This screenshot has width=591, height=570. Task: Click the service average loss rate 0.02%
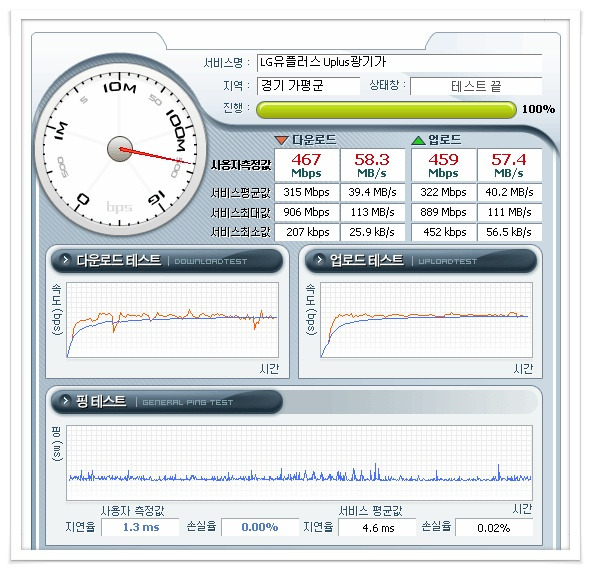point(494,528)
